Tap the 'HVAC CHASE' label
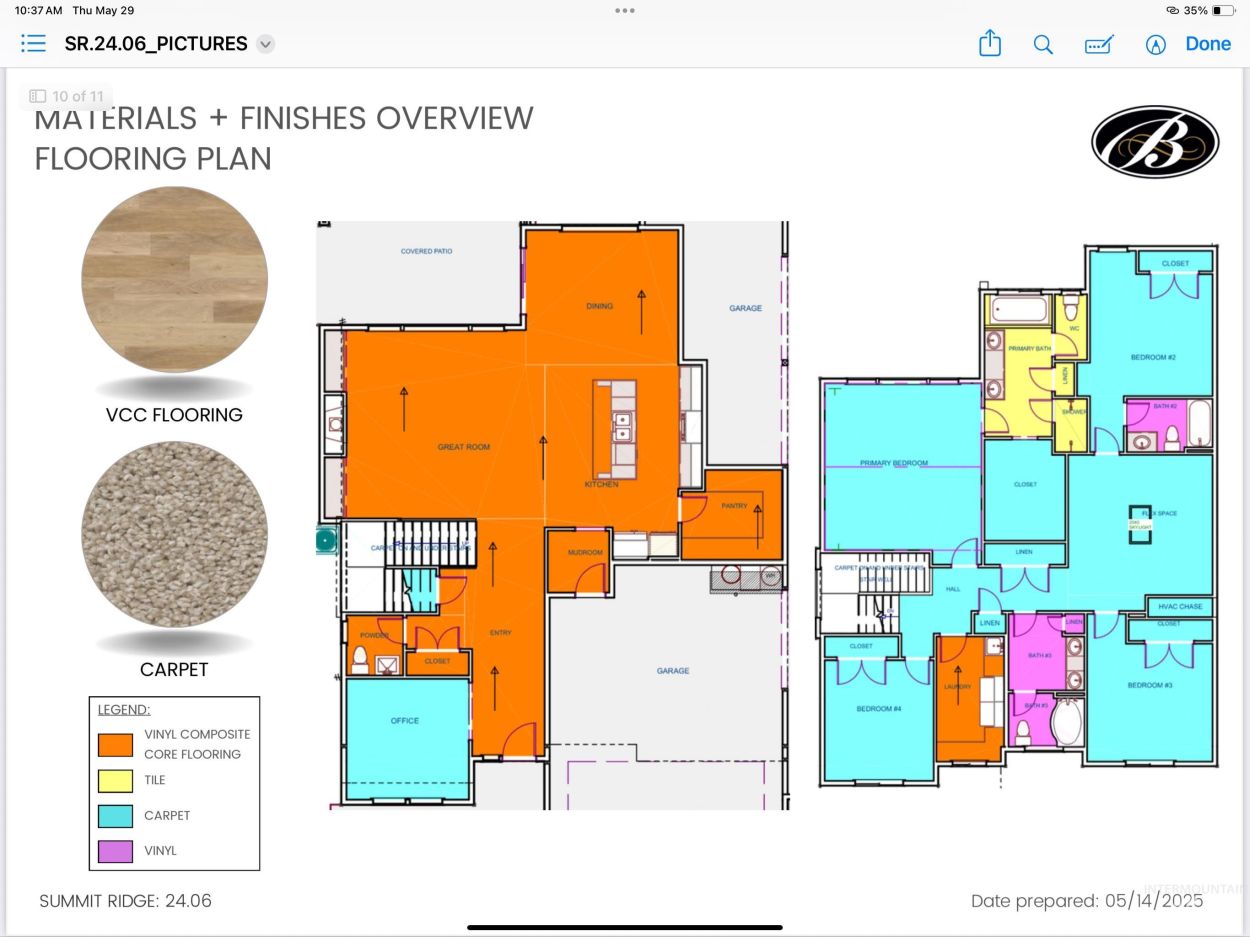Image resolution: width=1250 pixels, height=937 pixels. pos(1180,606)
